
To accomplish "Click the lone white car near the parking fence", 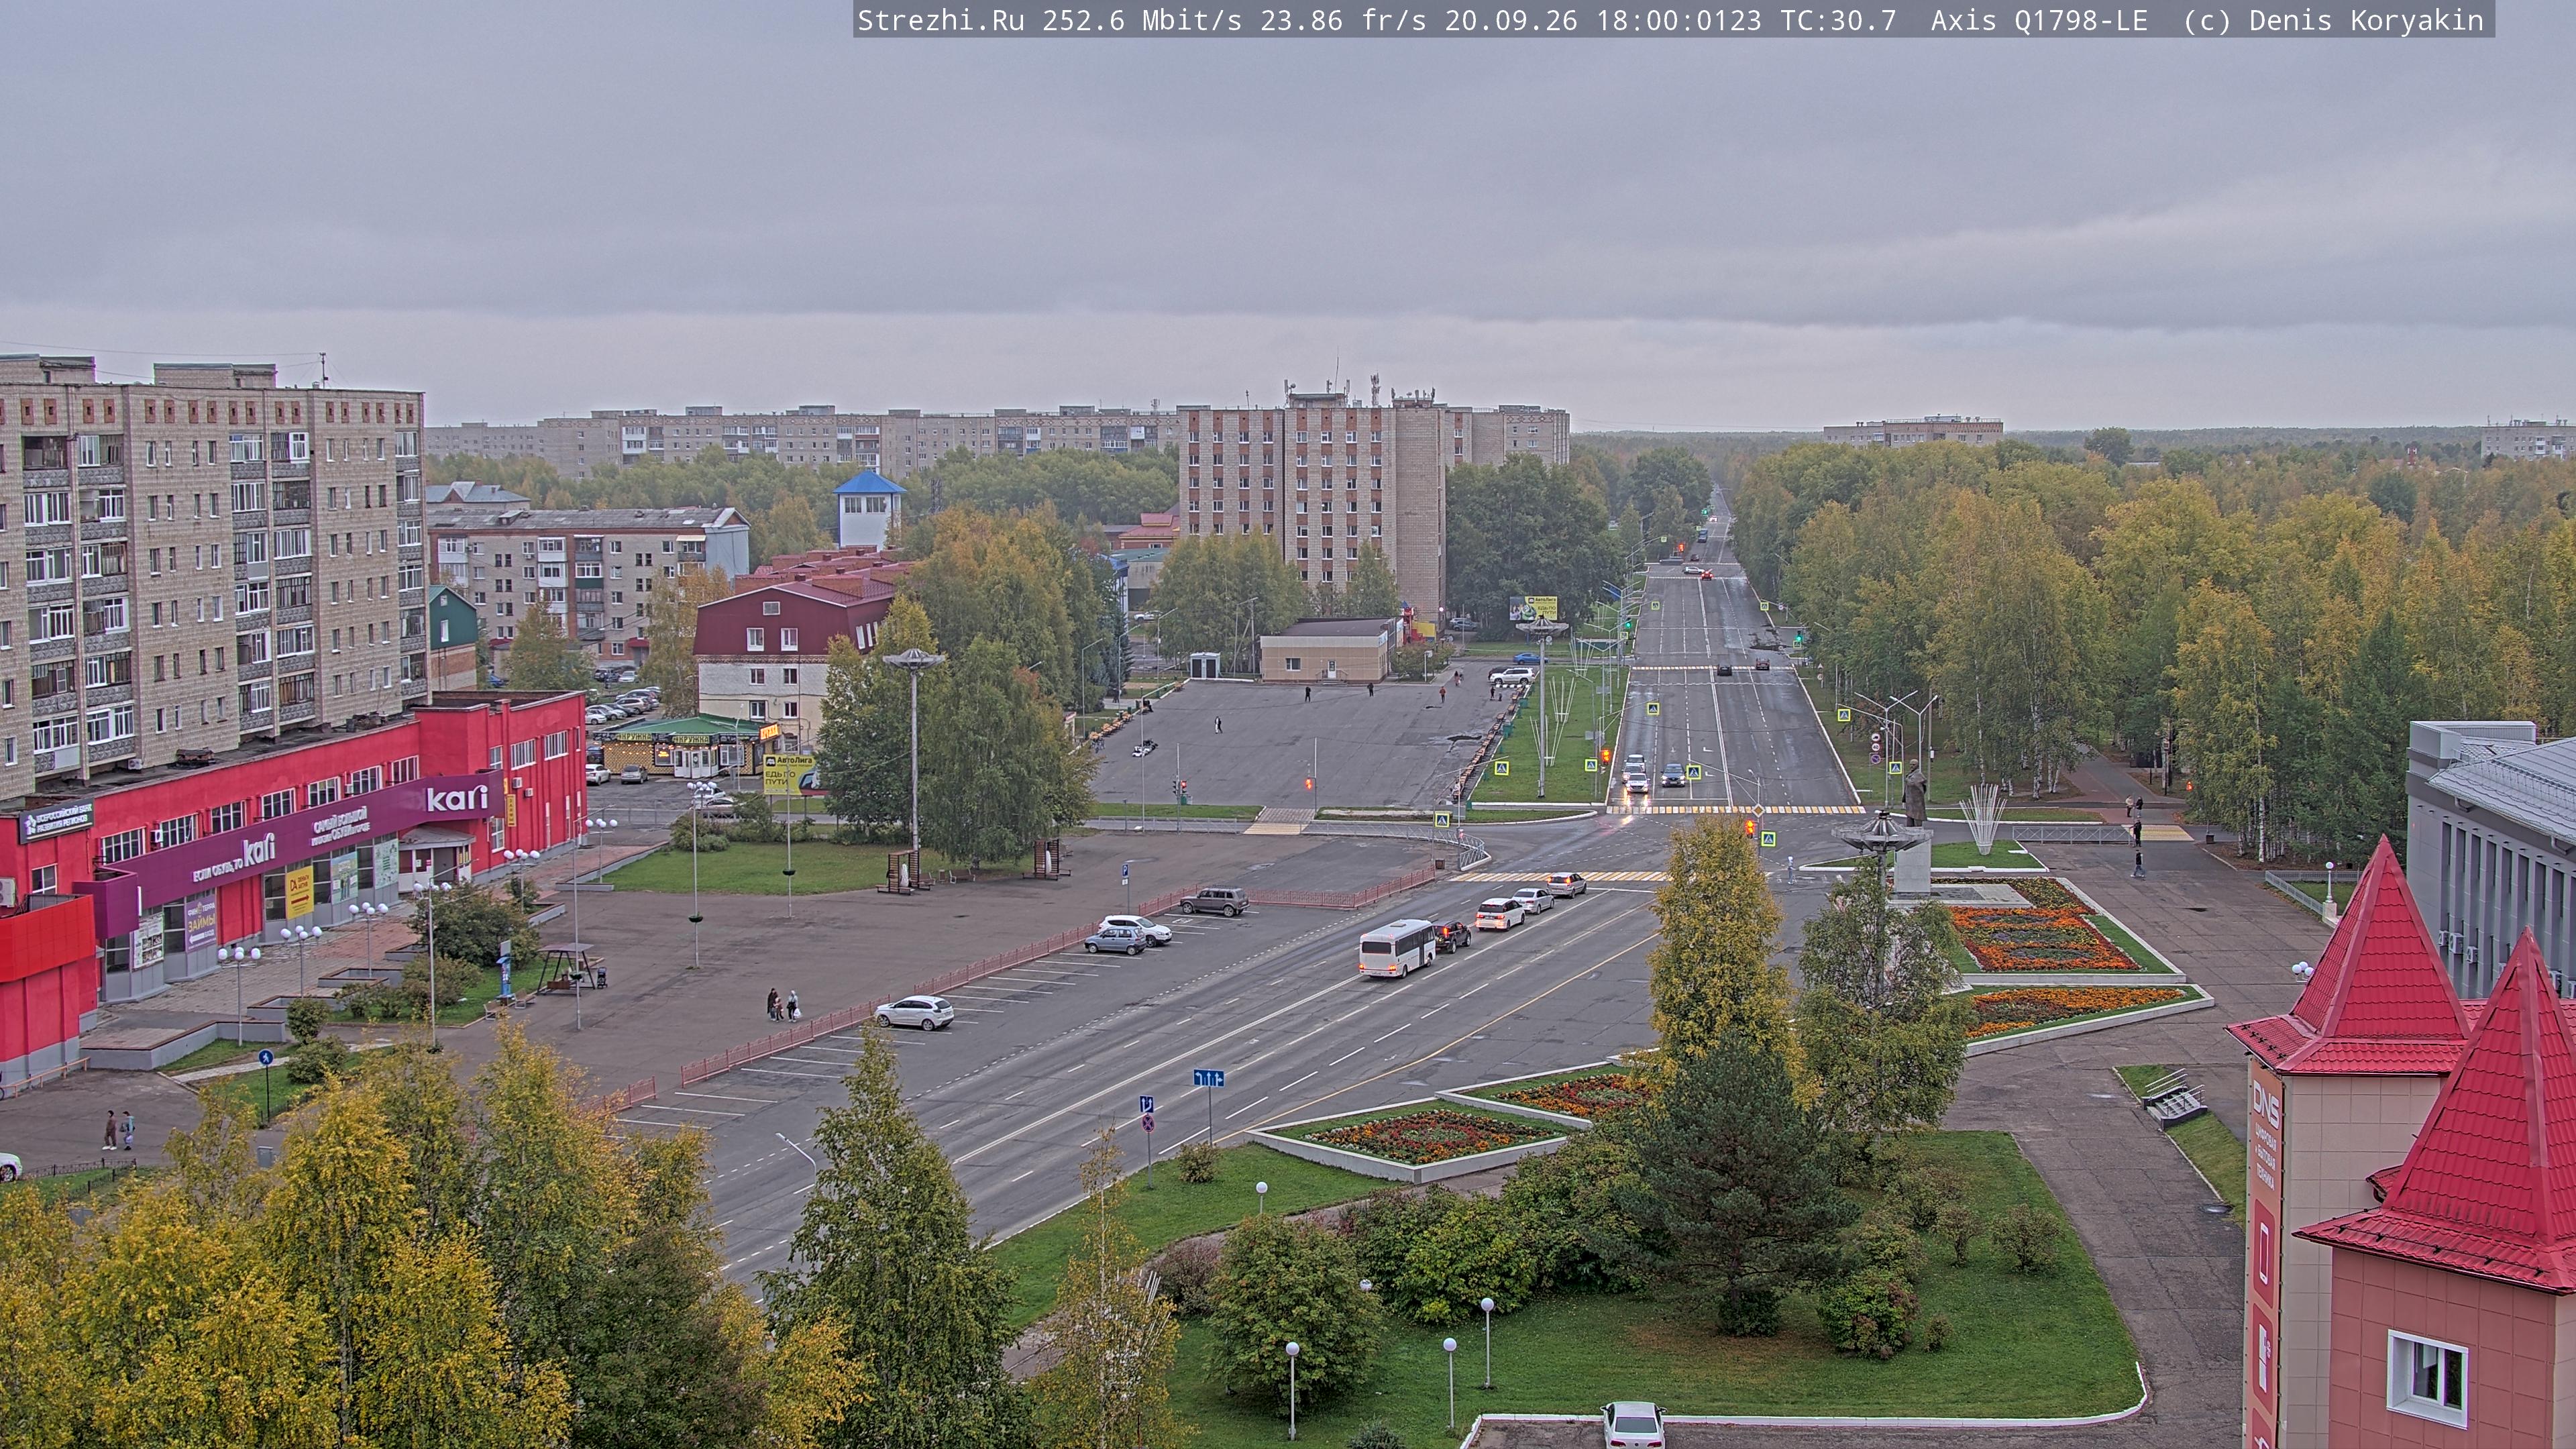I will [x=914, y=1012].
